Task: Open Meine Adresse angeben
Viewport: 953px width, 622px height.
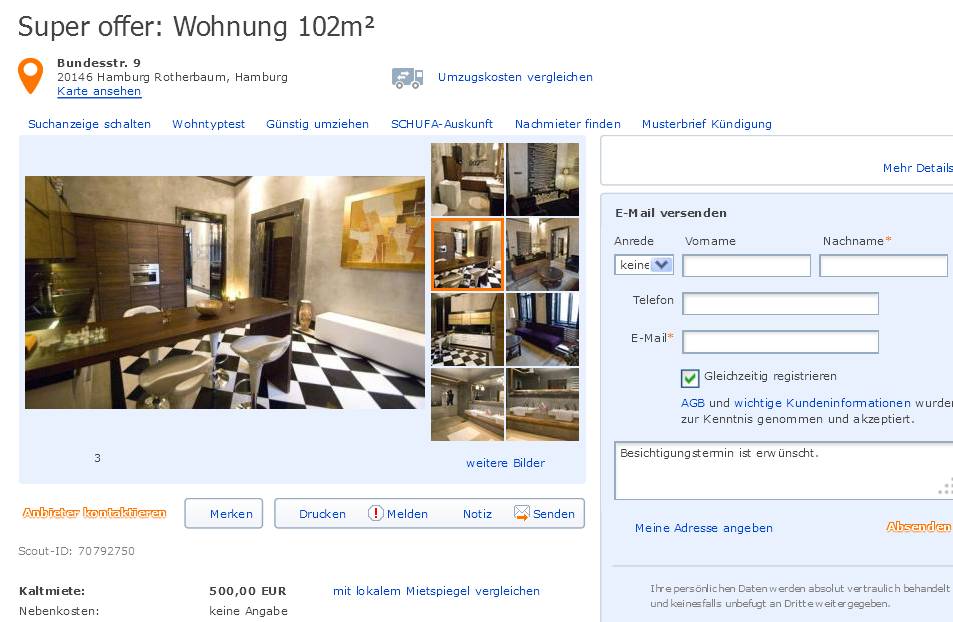Action: coord(704,528)
